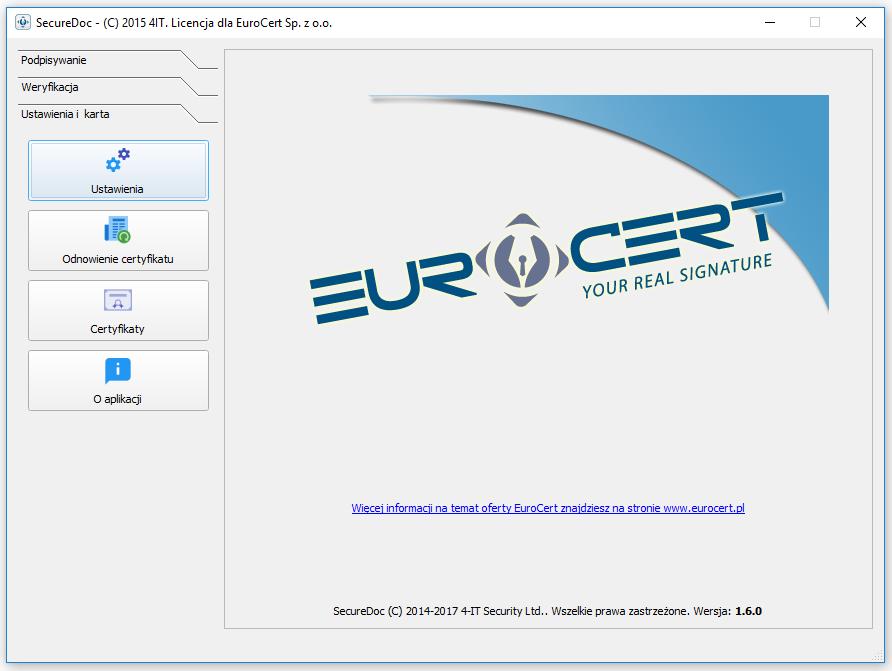Click the SecureDoc copyright footer text
892x671 pixels.
tap(547, 611)
